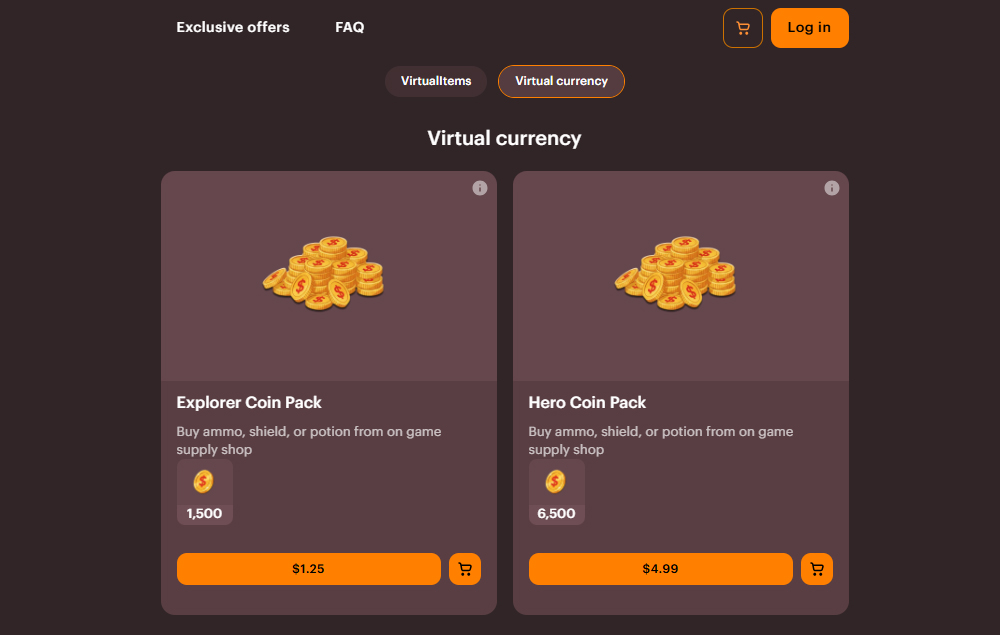Open the shopping cart in the header

(x=742, y=28)
